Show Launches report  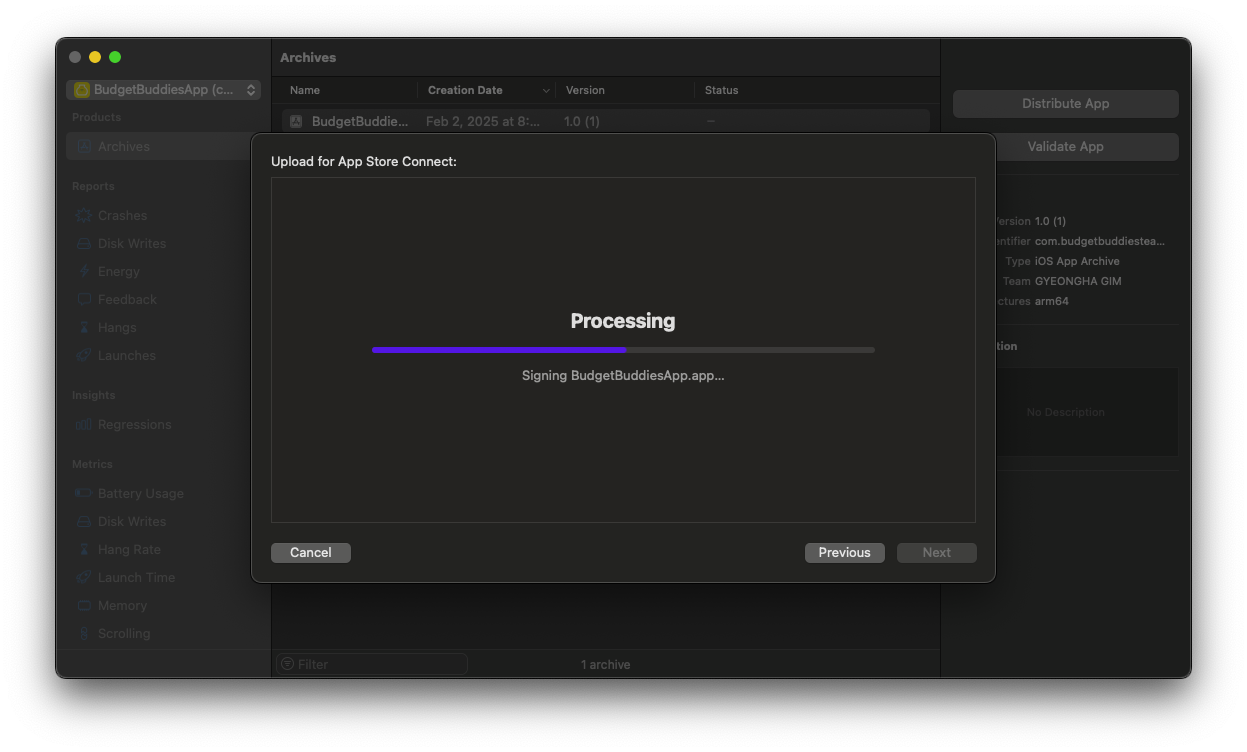[126, 355]
